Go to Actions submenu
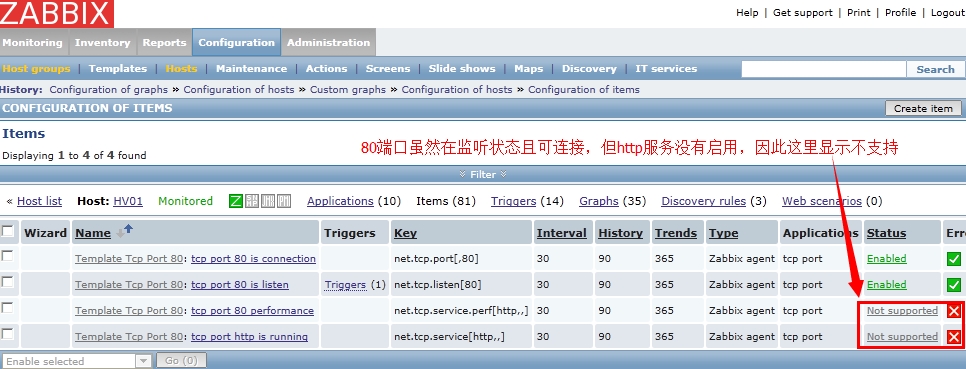The image size is (966, 369). point(327,68)
